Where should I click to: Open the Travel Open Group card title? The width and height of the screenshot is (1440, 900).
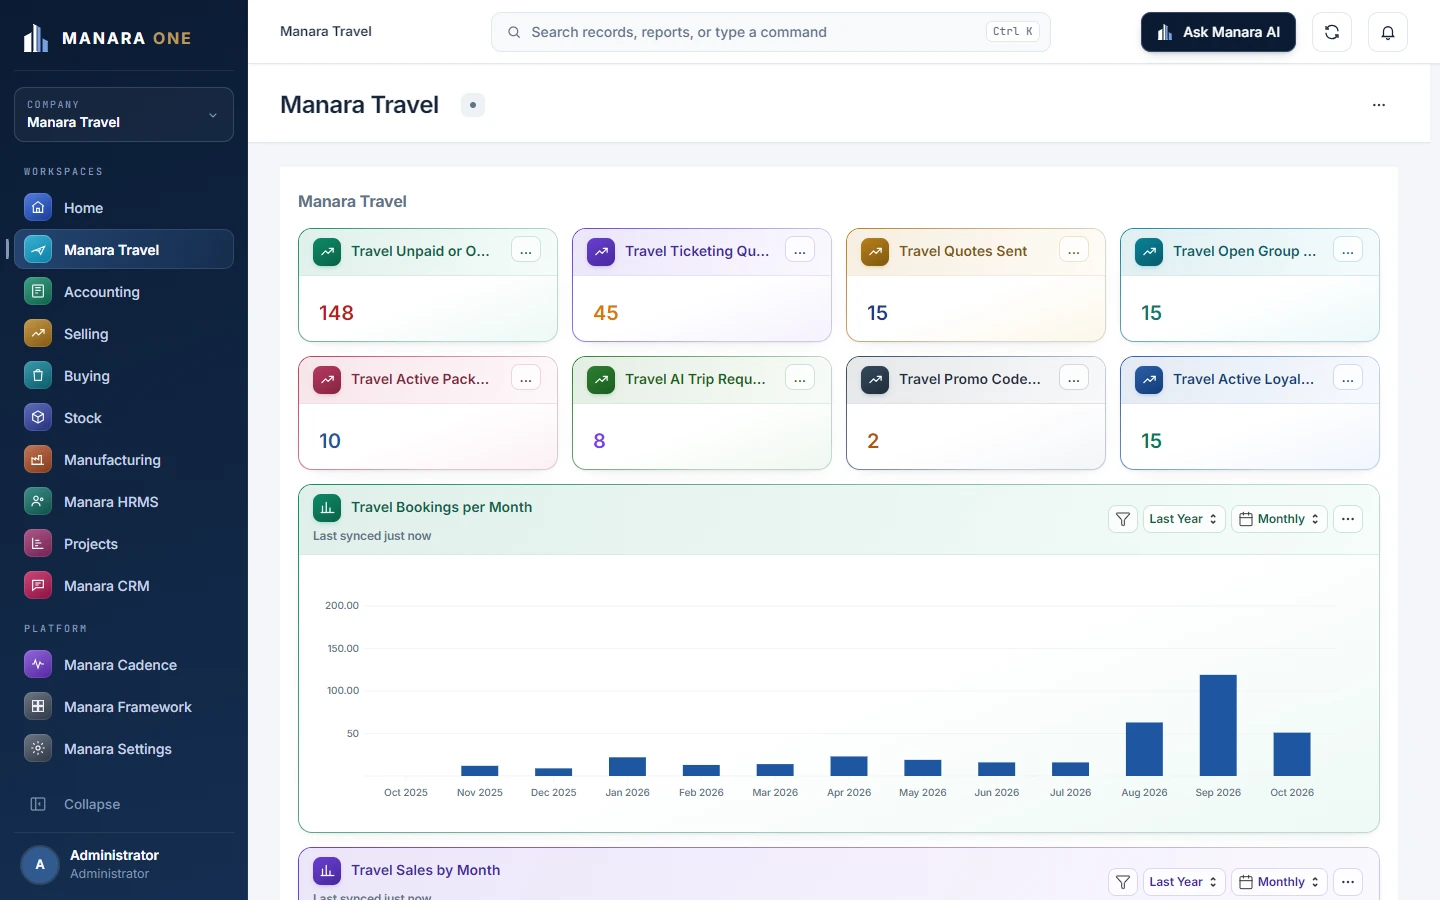1244,251
